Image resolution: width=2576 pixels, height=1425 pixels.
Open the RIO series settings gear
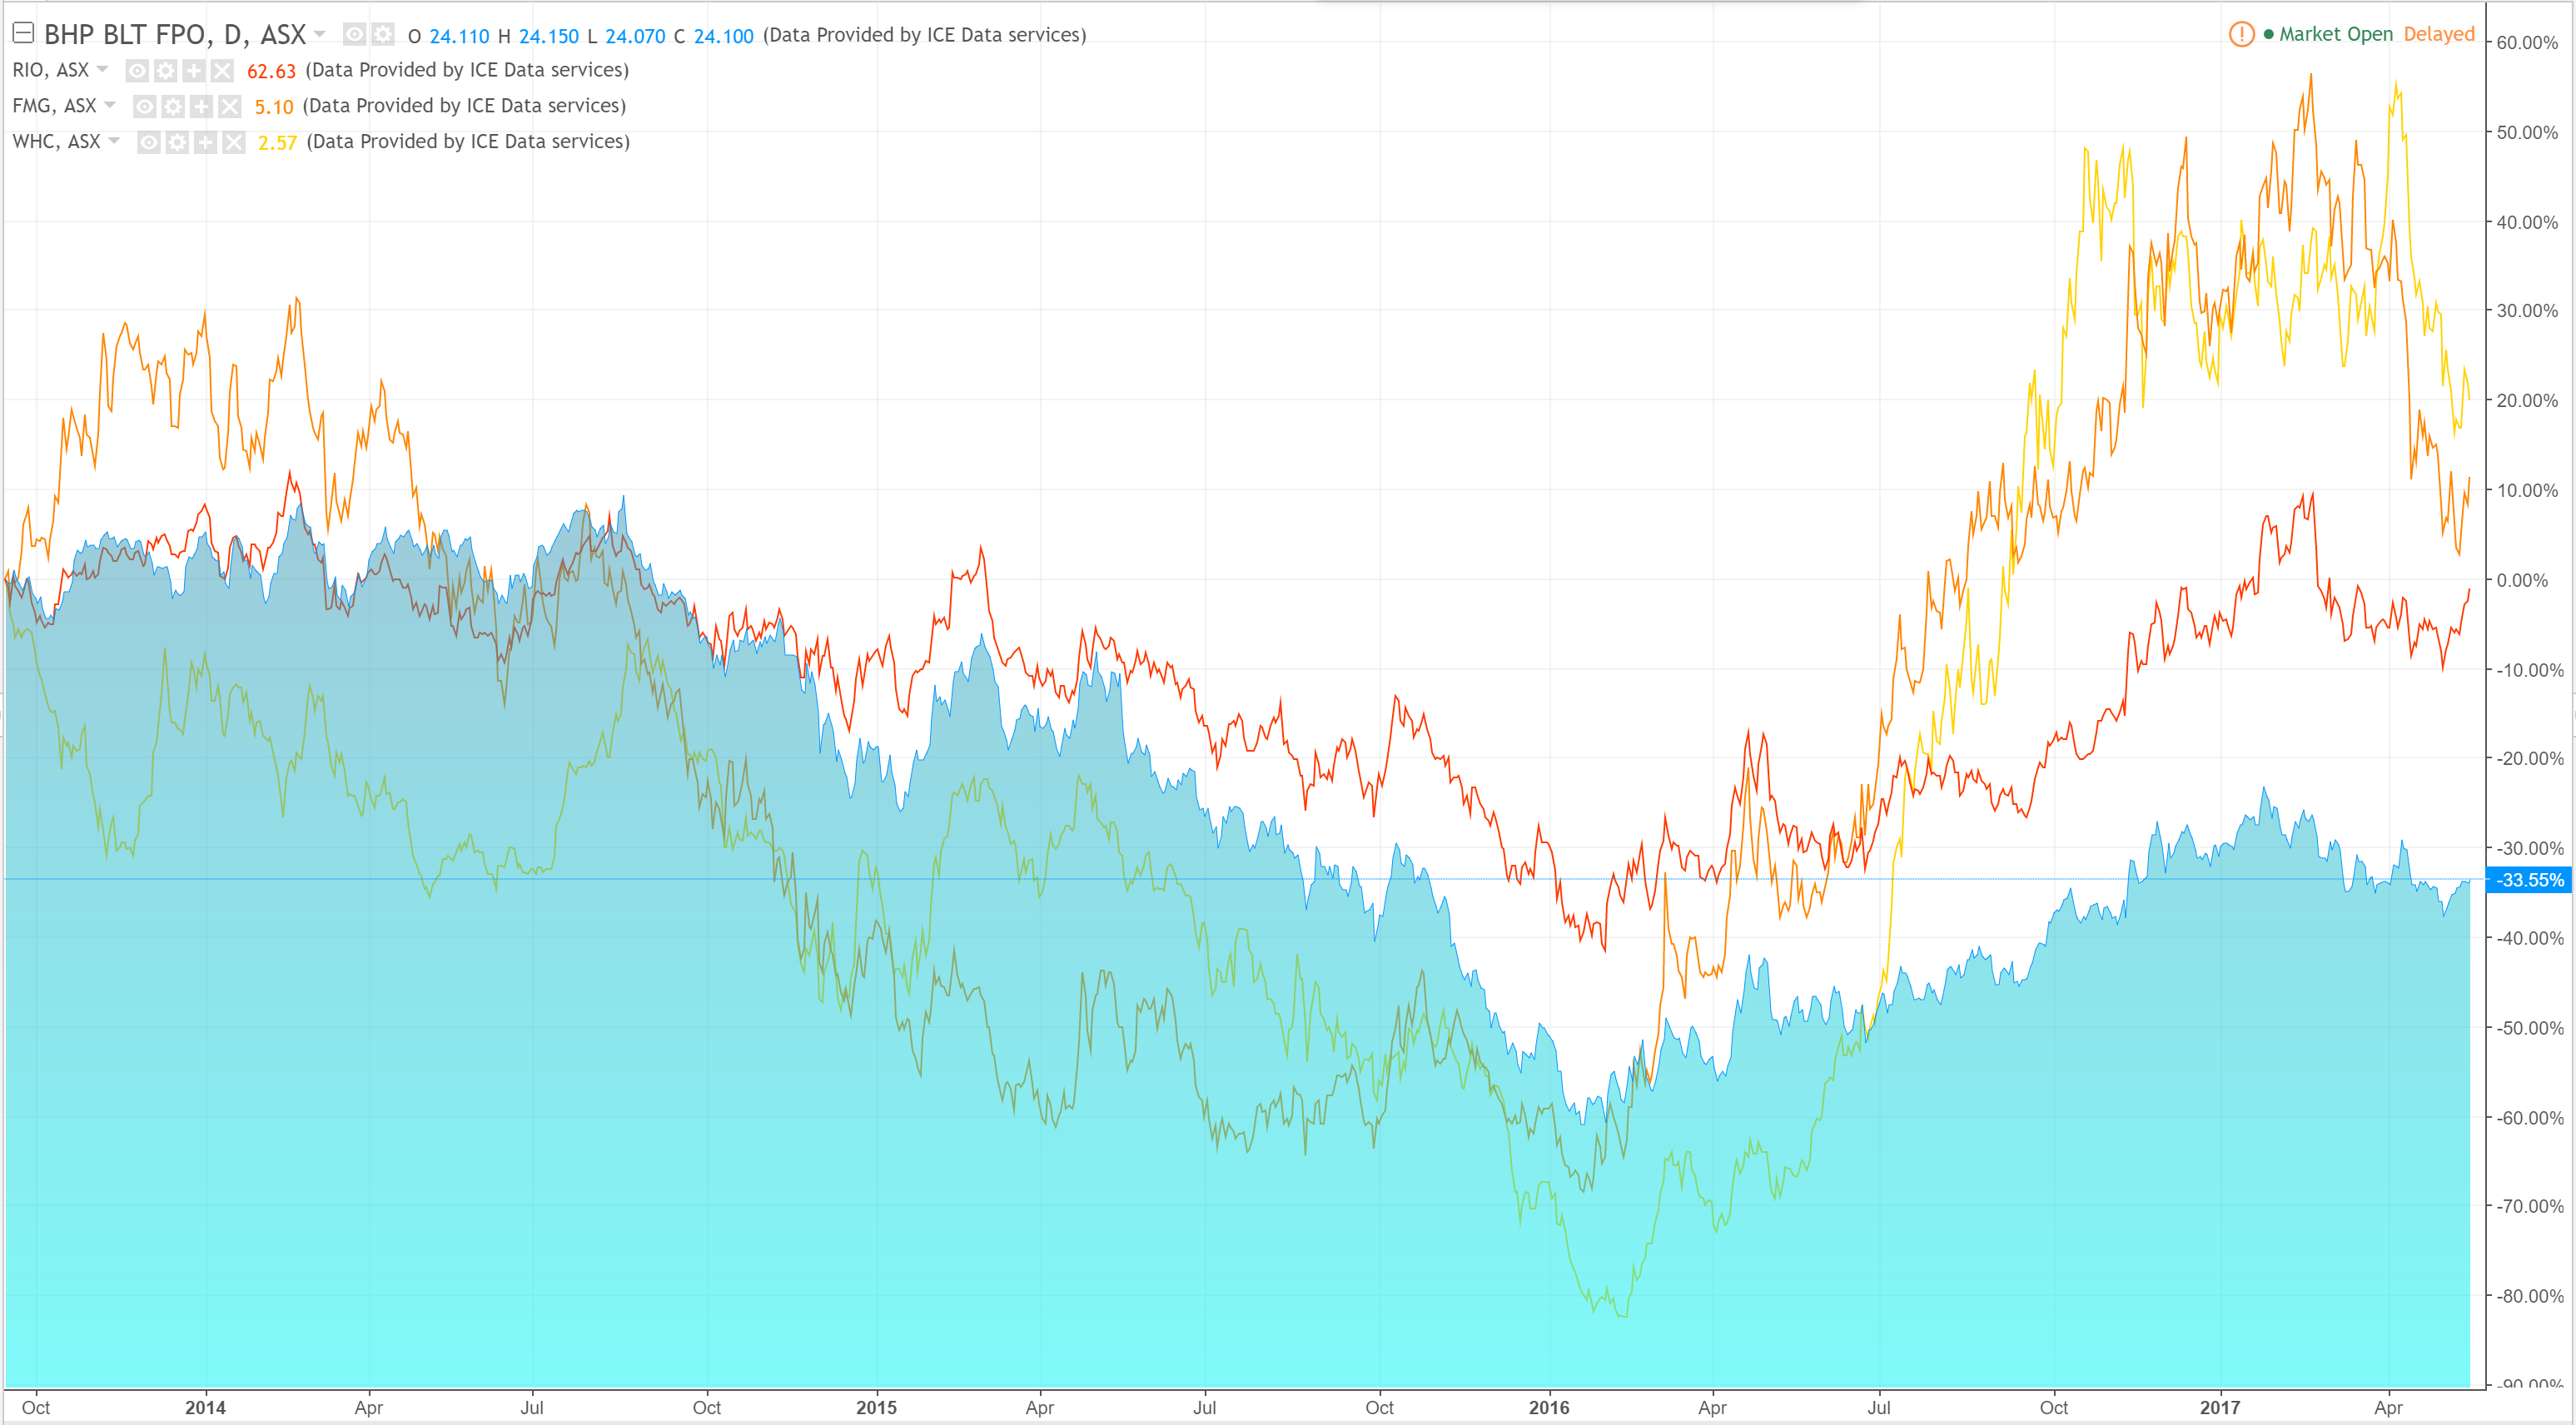click(x=165, y=71)
